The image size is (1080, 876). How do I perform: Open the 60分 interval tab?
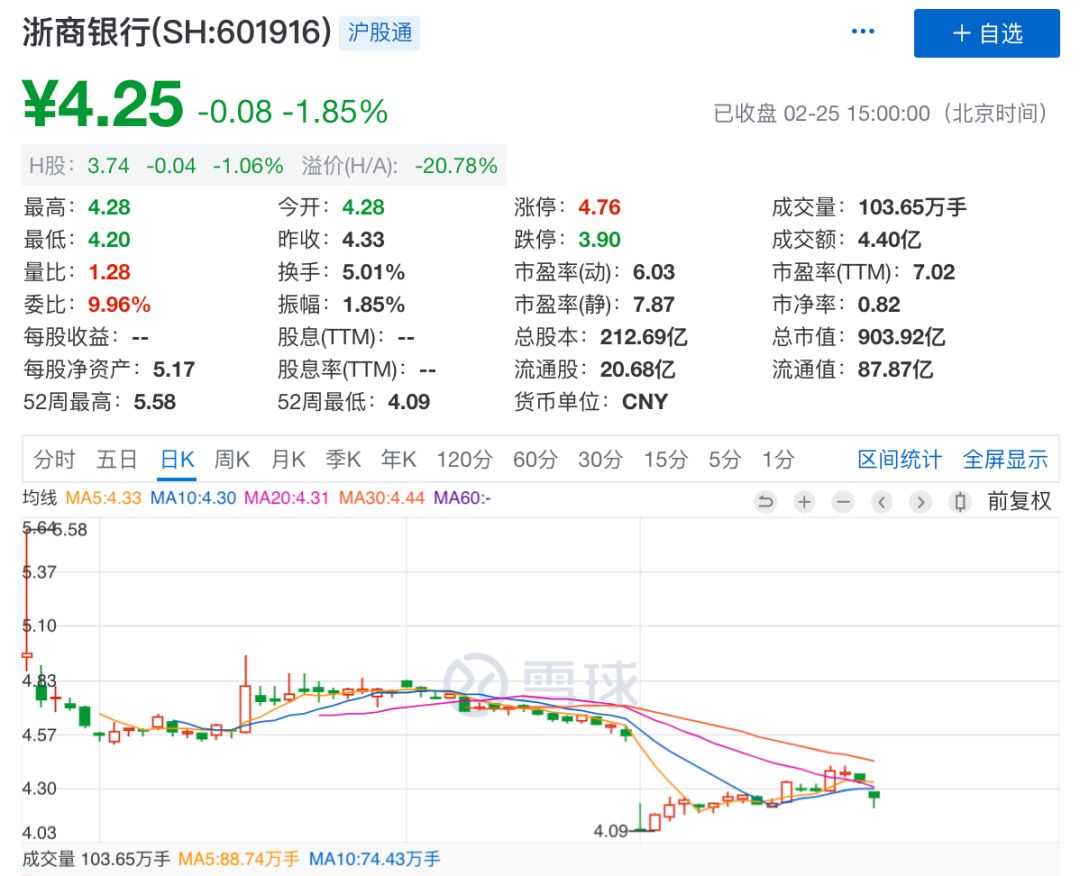535,459
